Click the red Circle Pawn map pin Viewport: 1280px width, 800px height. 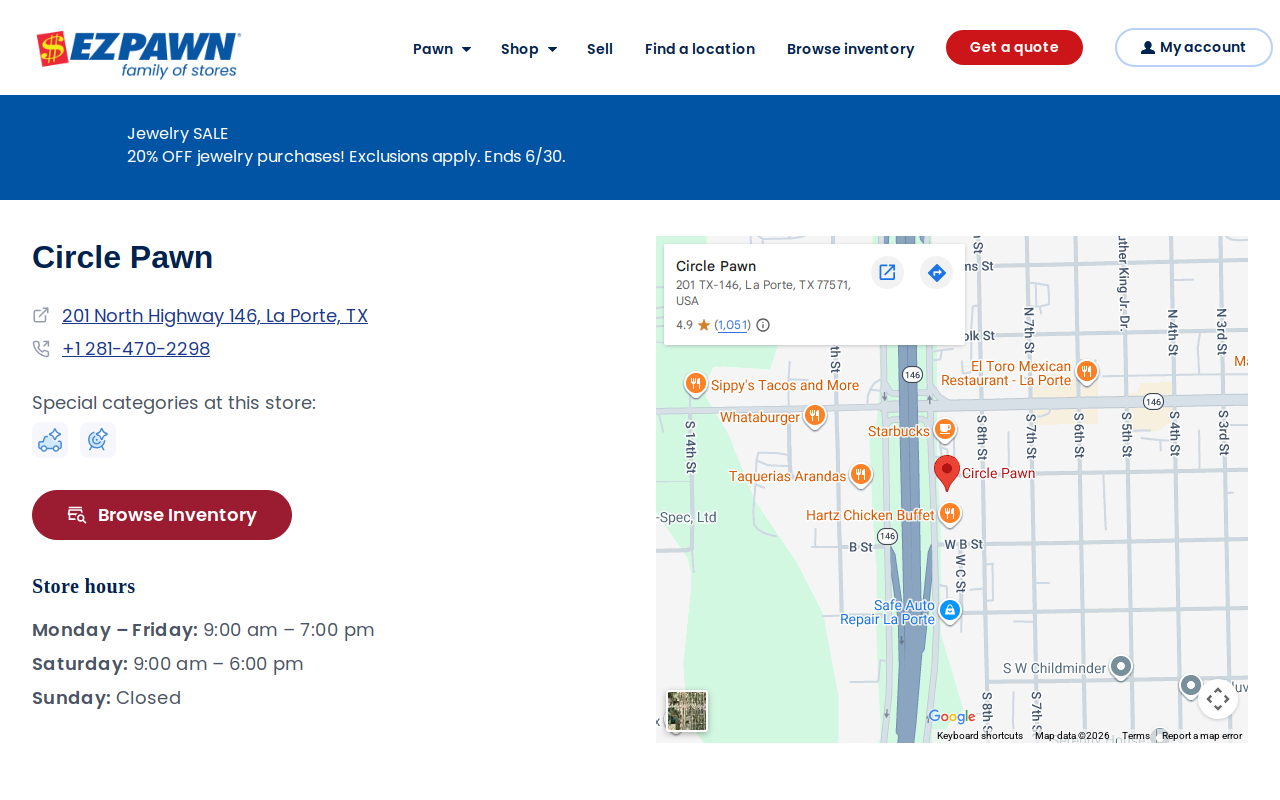(x=947, y=472)
